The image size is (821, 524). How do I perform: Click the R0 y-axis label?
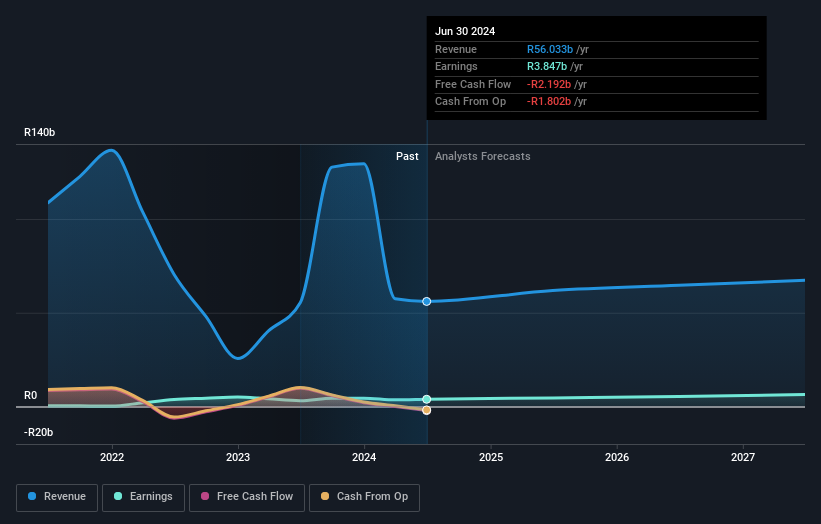[x=31, y=396]
